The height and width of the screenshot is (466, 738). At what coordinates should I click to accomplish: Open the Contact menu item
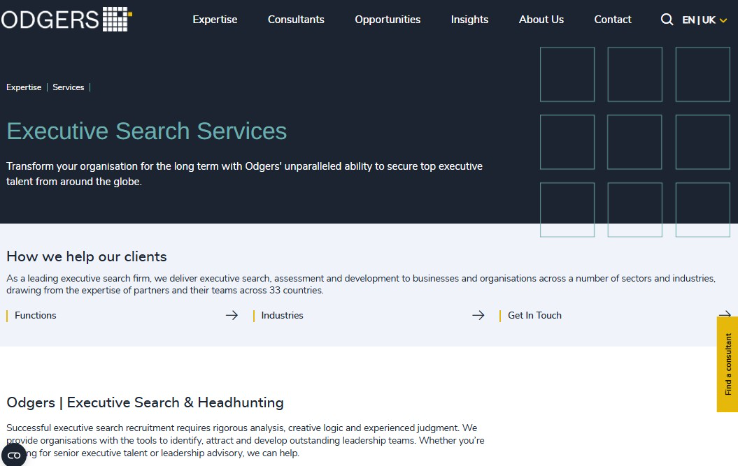click(612, 19)
